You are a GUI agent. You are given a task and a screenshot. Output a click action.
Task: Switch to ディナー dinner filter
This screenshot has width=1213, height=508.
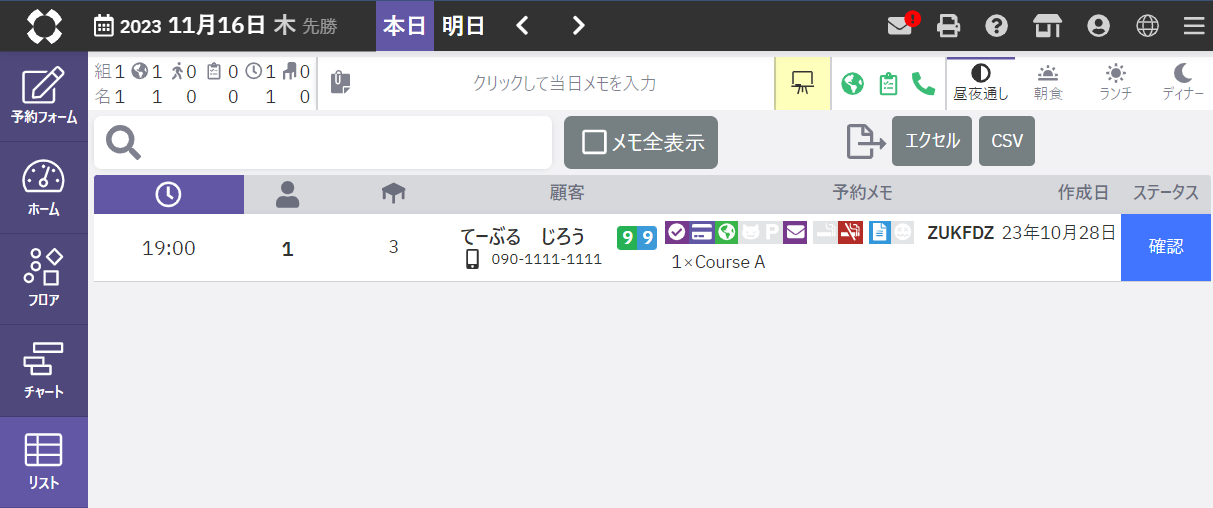[x=1183, y=83]
